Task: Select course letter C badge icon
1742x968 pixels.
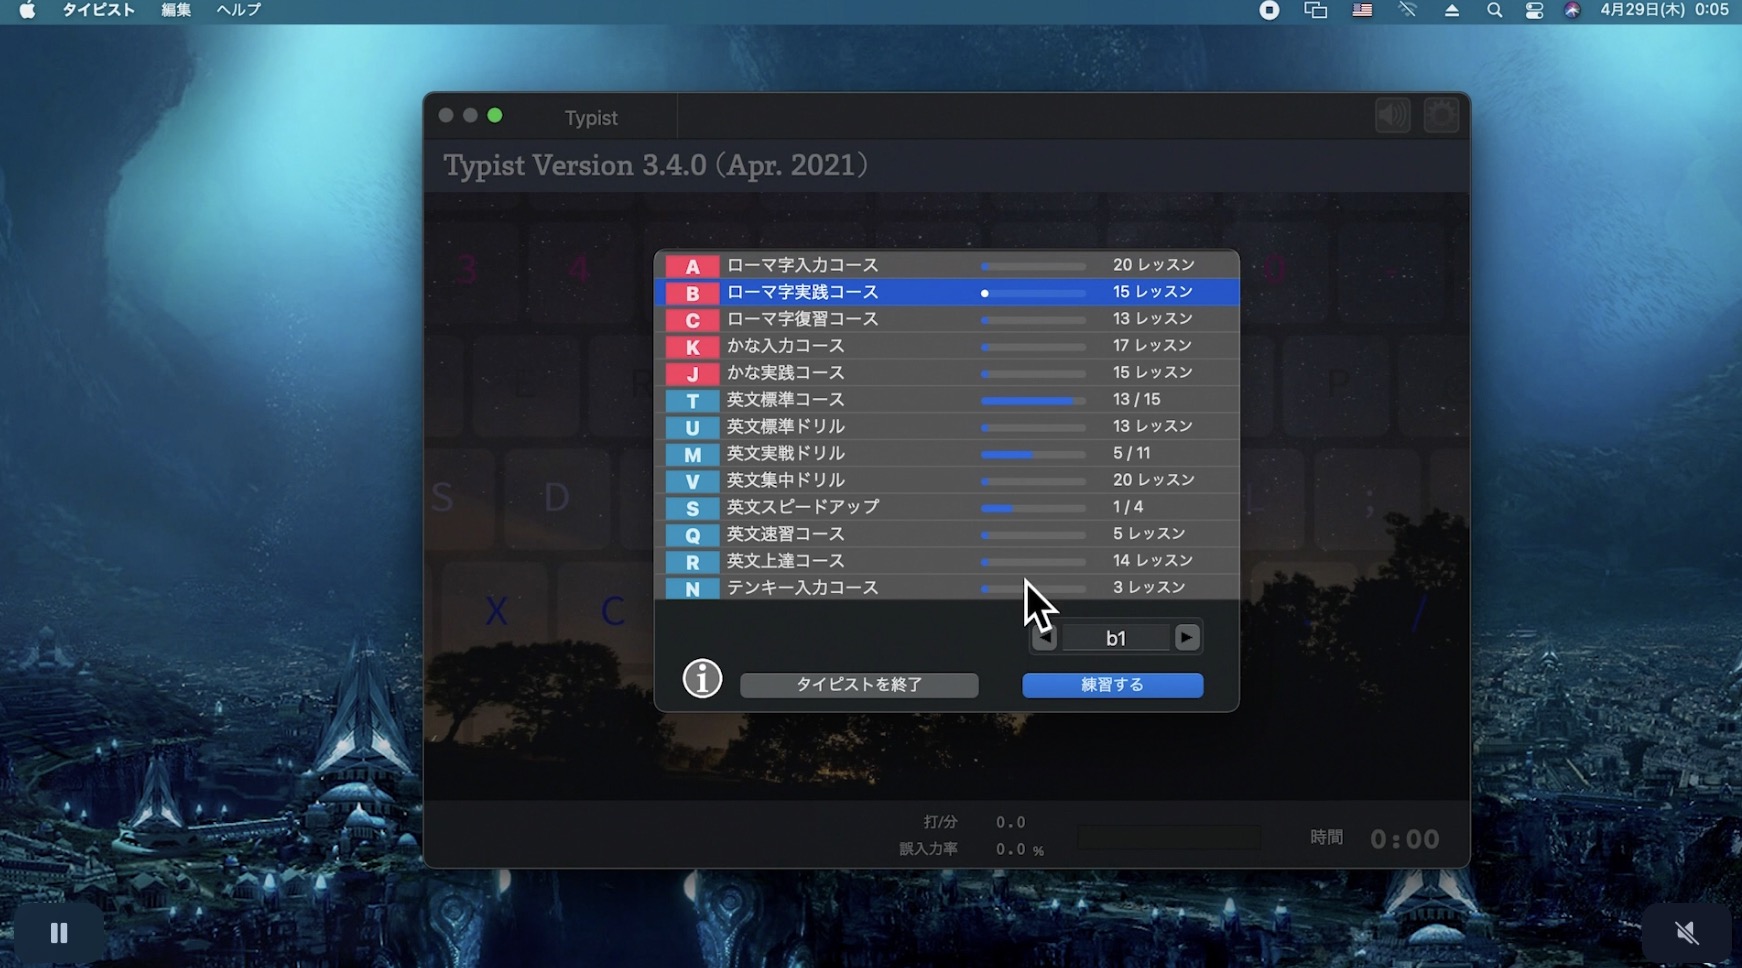Action: (692, 320)
